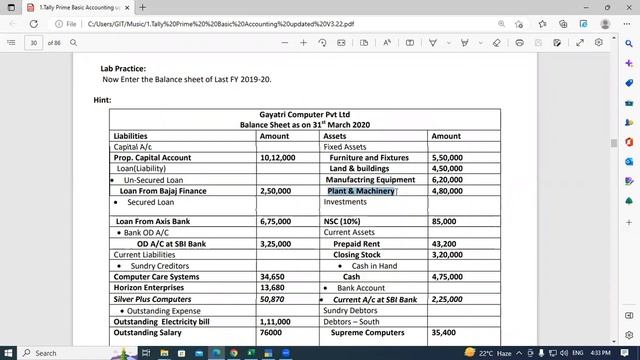Show hidden system tray icons
Screen dimensions: 640x360
519,353
